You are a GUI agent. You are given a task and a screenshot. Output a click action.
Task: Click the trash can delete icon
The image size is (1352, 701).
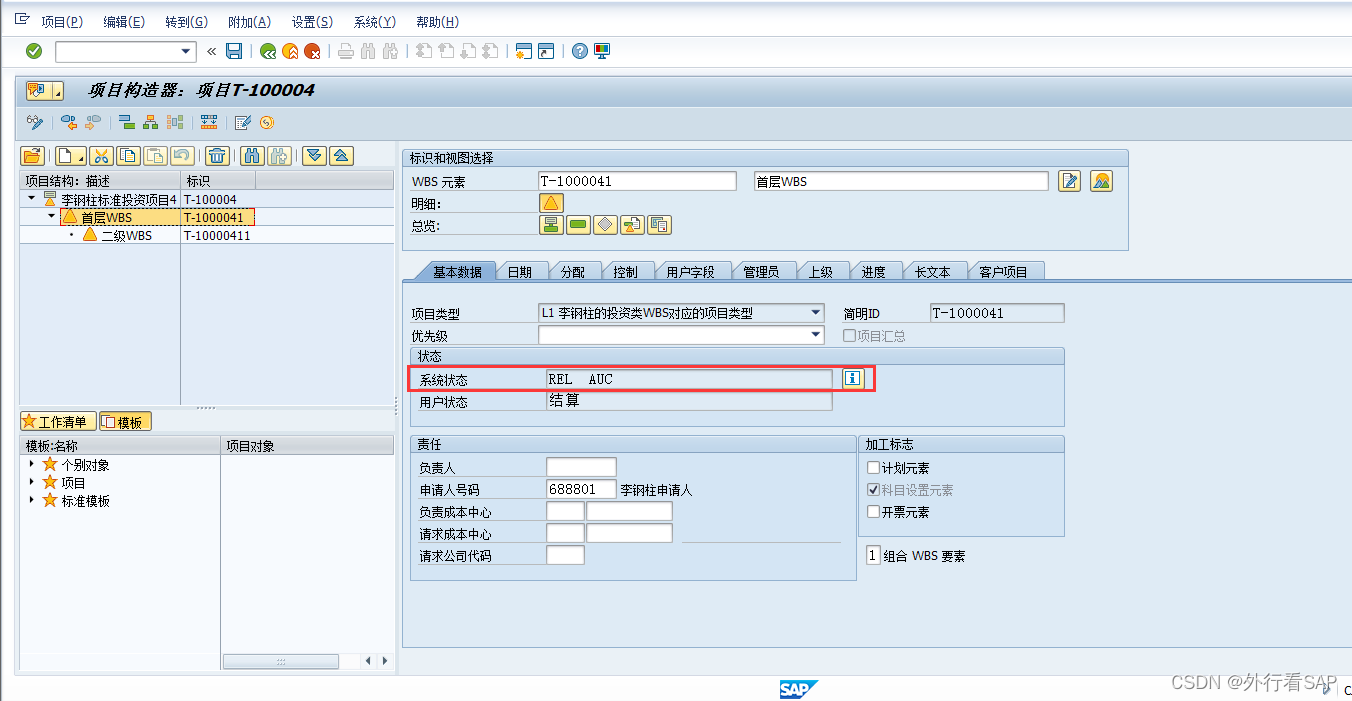pos(218,156)
